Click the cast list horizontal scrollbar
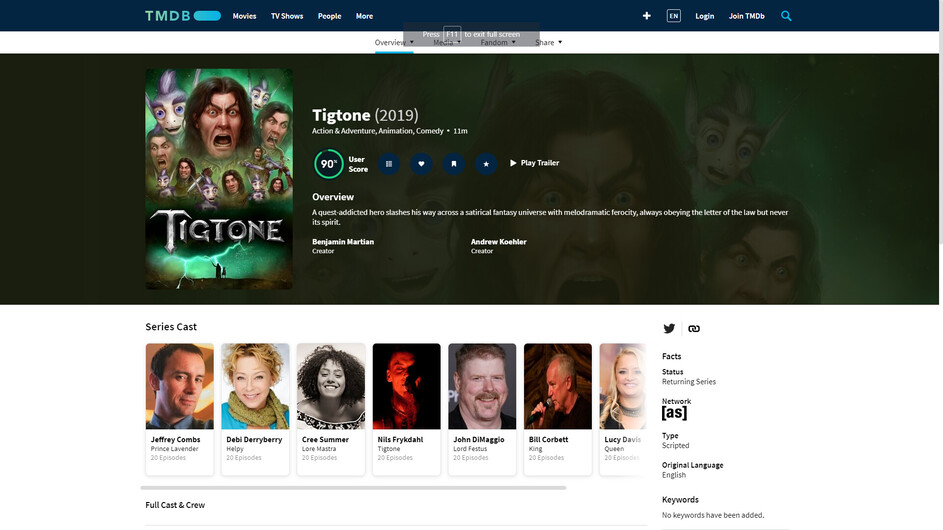943x530 pixels. tap(353, 487)
